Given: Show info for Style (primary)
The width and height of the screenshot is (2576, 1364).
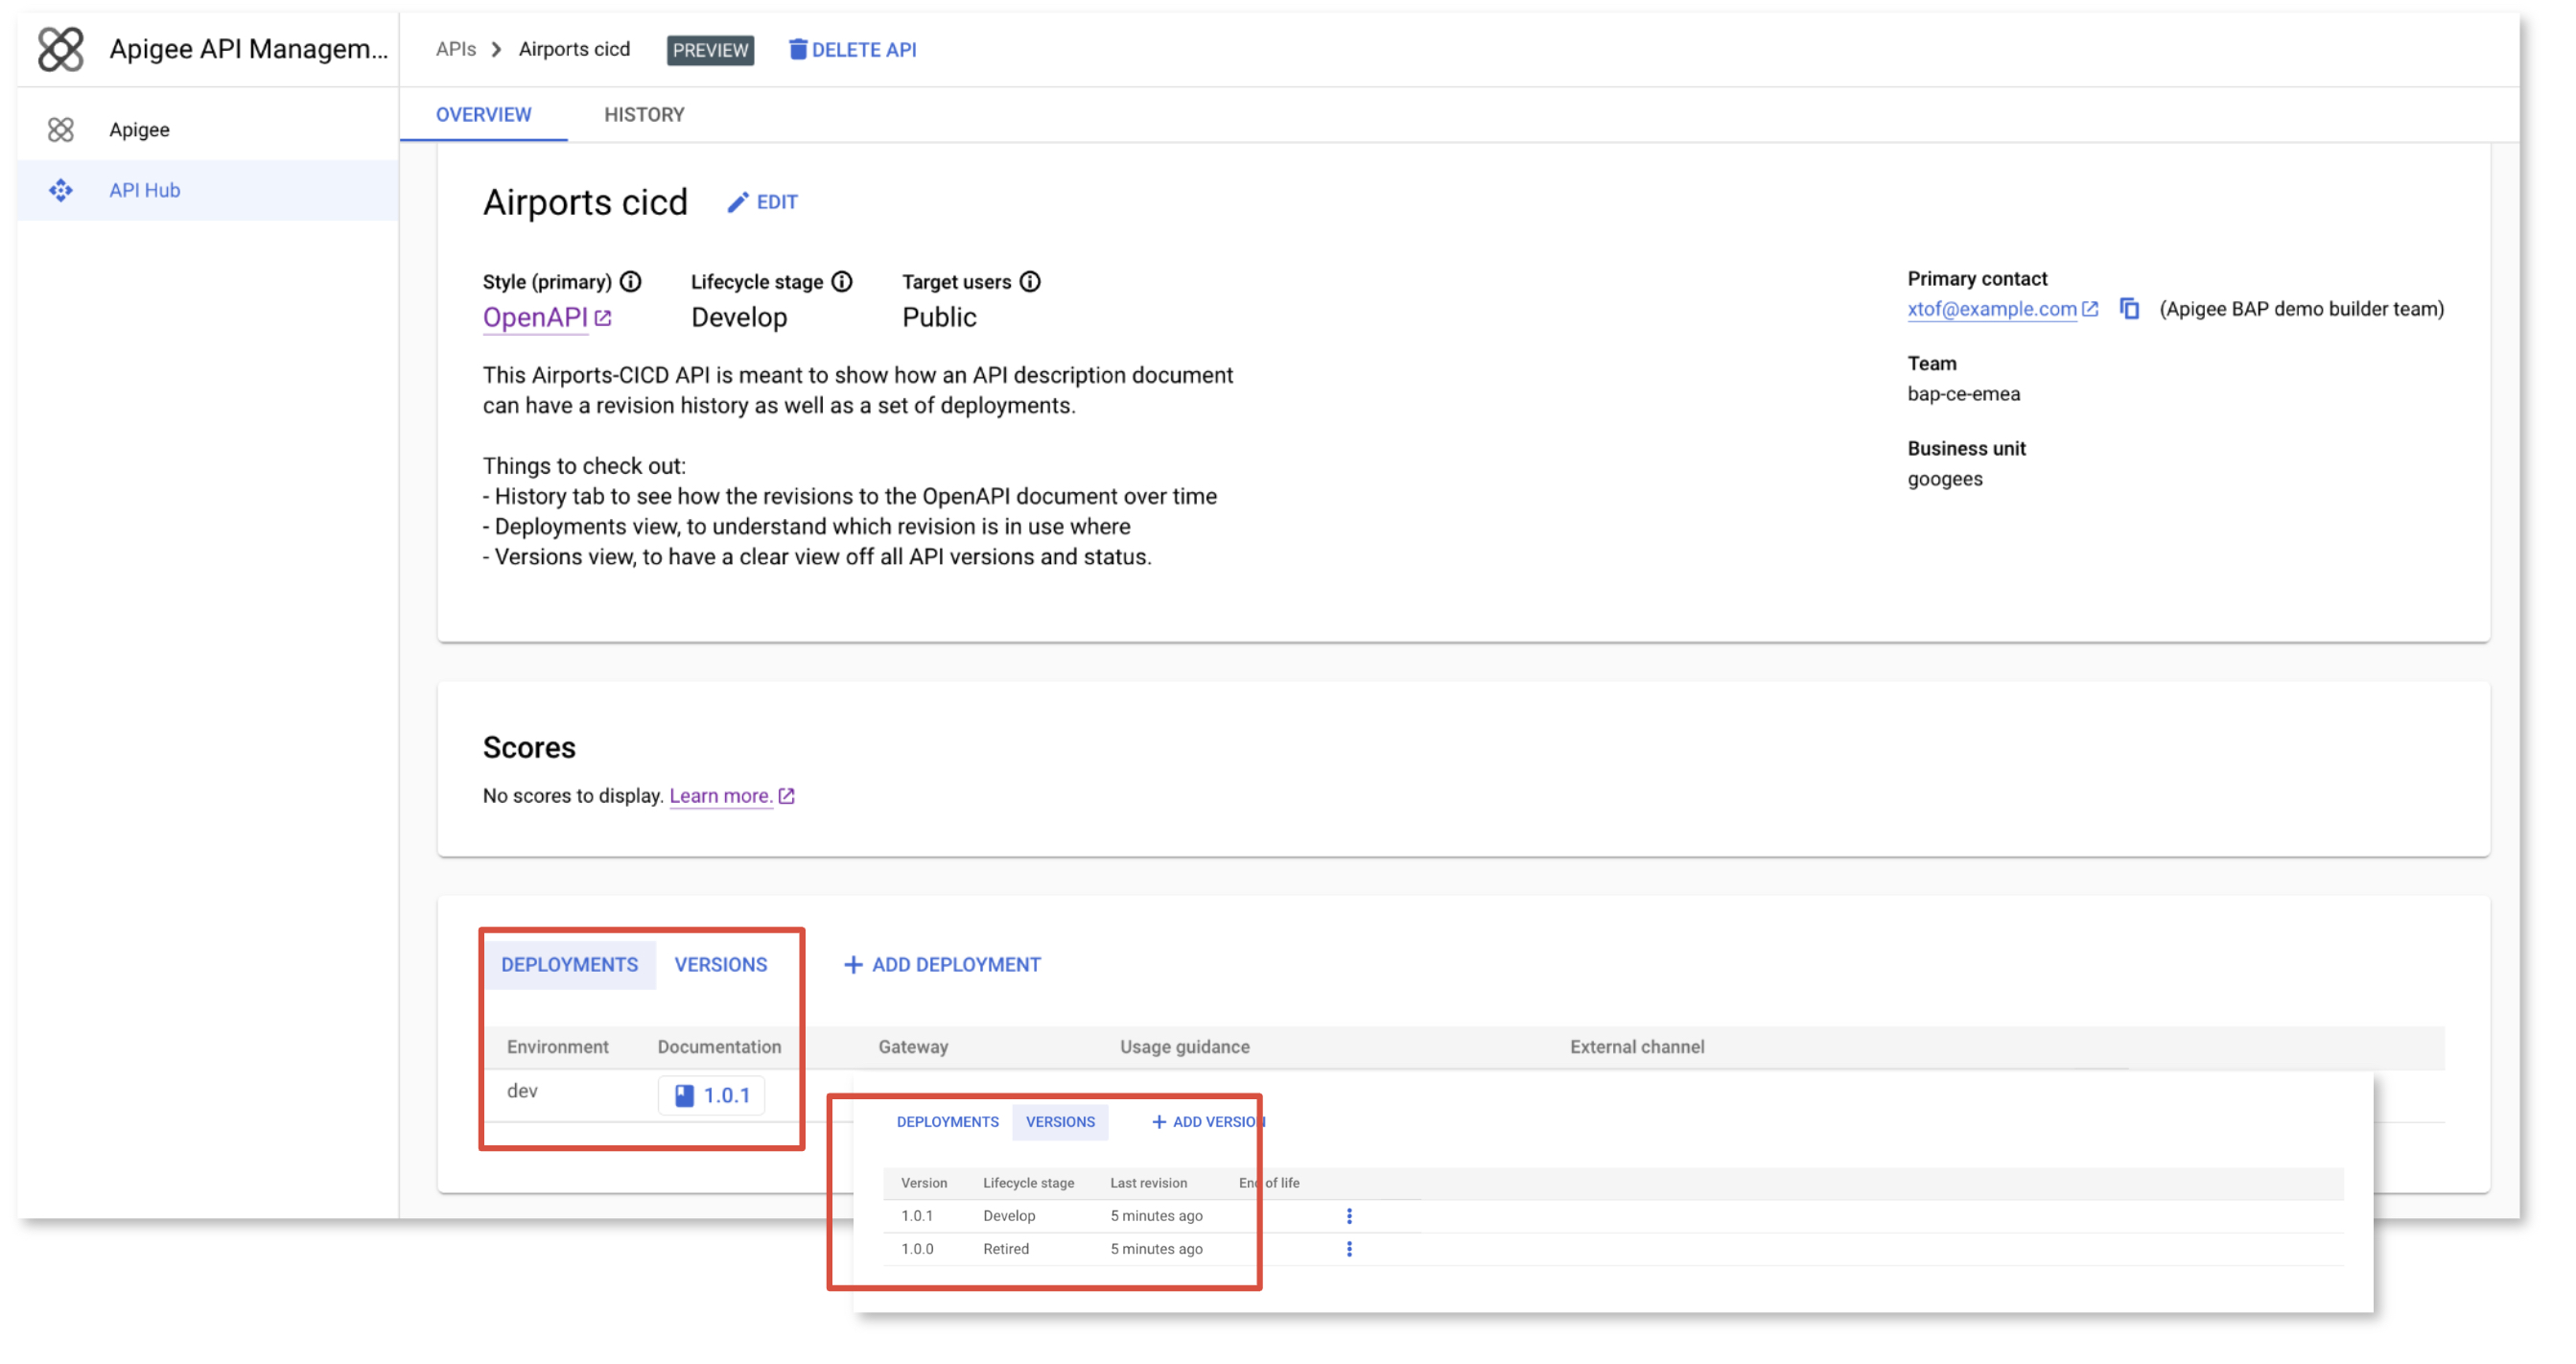Looking at the screenshot, I should pos(630,281).
